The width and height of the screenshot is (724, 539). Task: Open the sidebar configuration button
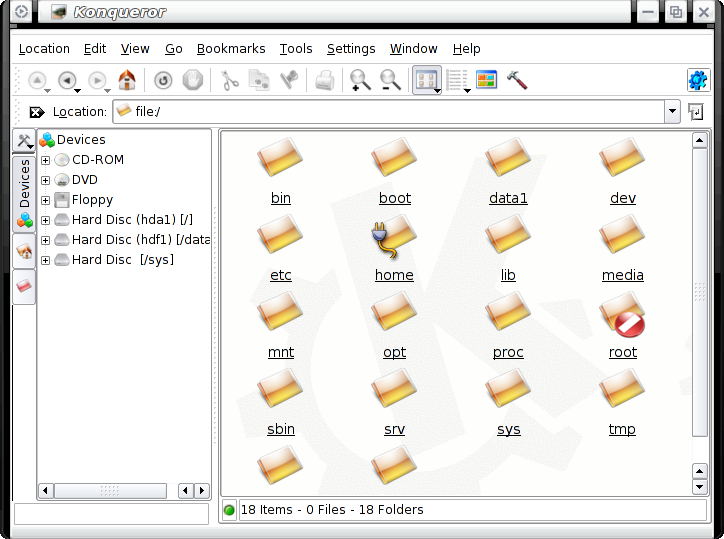pyautogui.click(x=24, y=140)
